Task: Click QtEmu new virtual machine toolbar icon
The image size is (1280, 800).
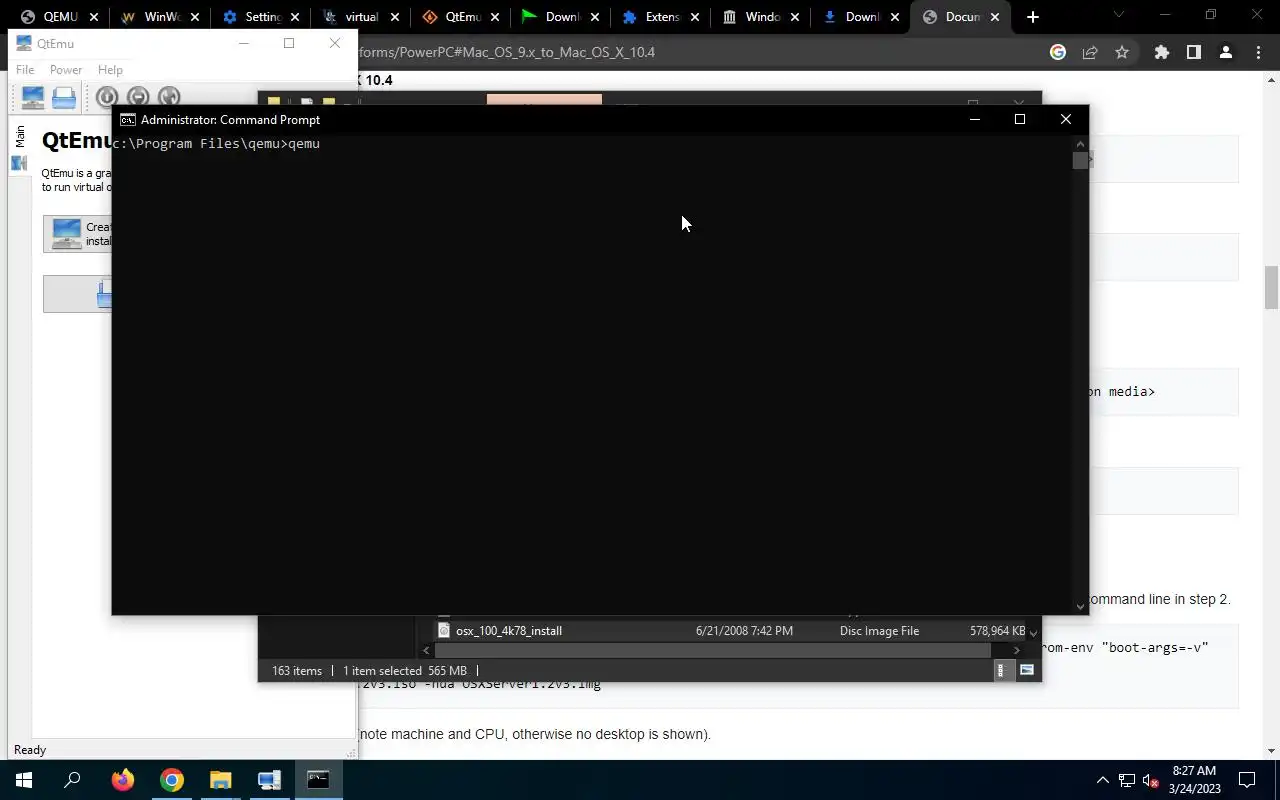Action: click(x=33, y=97)
